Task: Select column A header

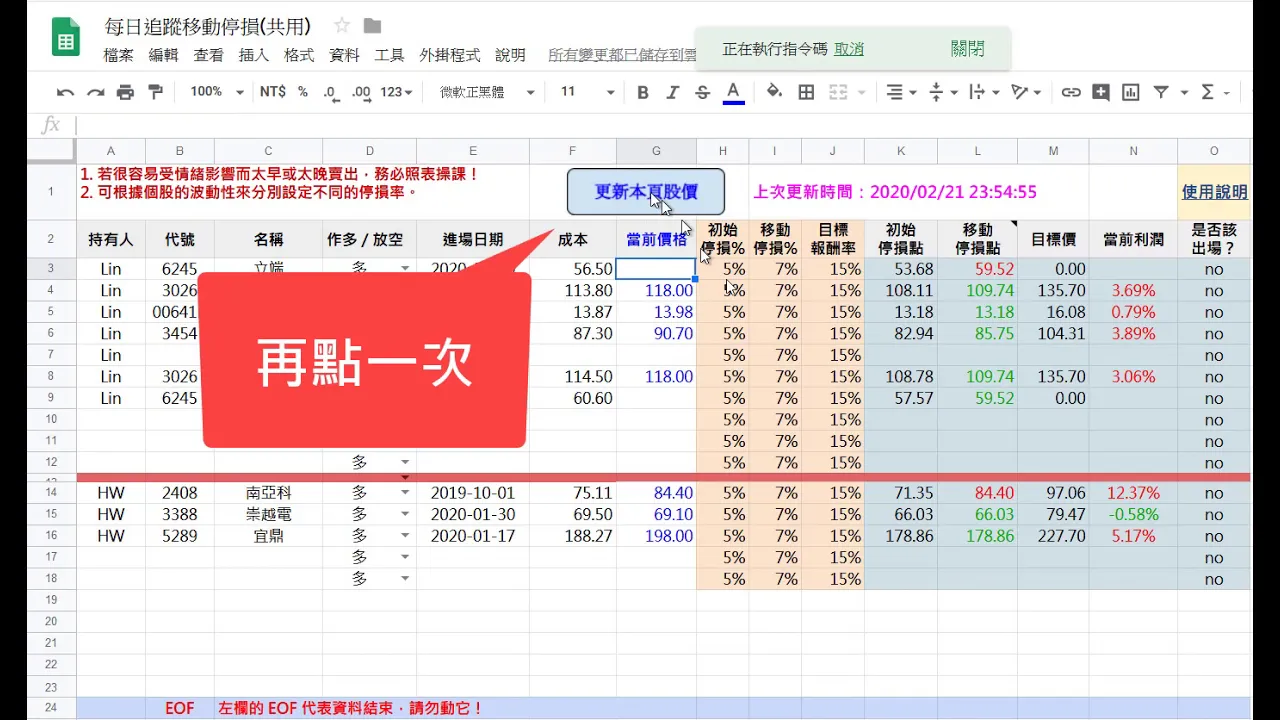Action: coord(110,151)
